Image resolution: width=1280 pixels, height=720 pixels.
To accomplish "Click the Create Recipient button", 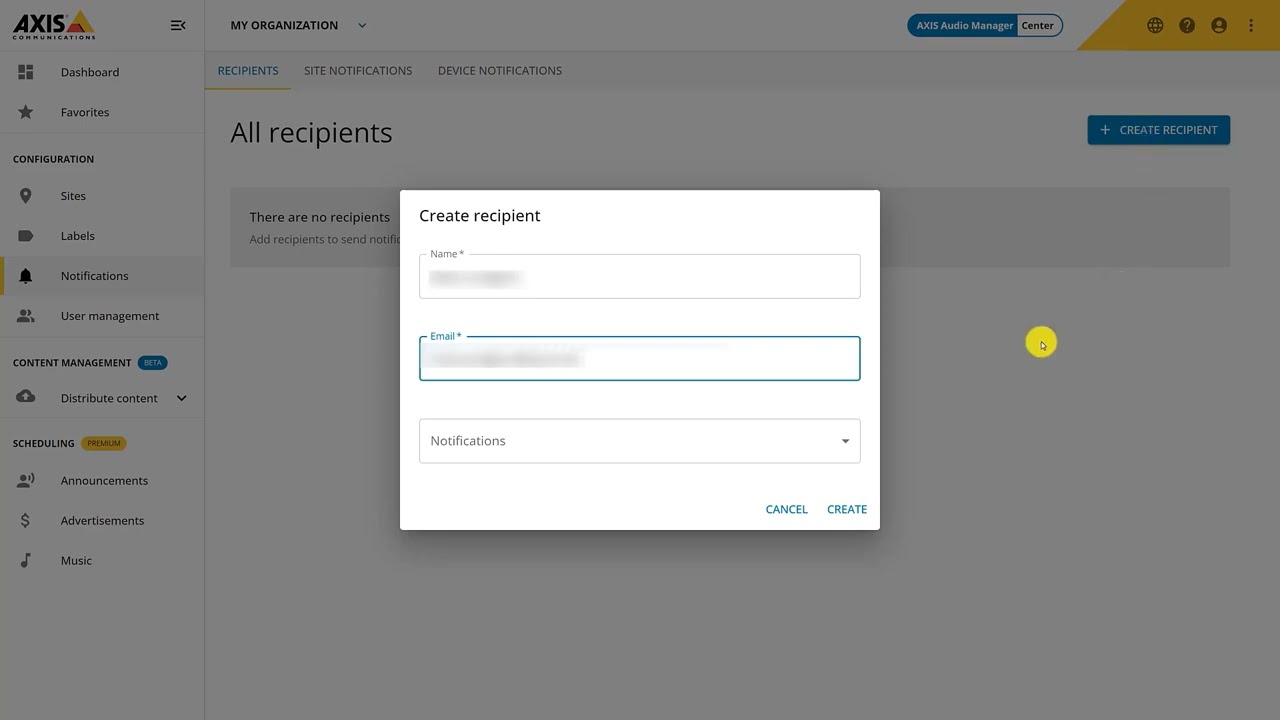I will pyautogui.click(x=1159, y=130).
